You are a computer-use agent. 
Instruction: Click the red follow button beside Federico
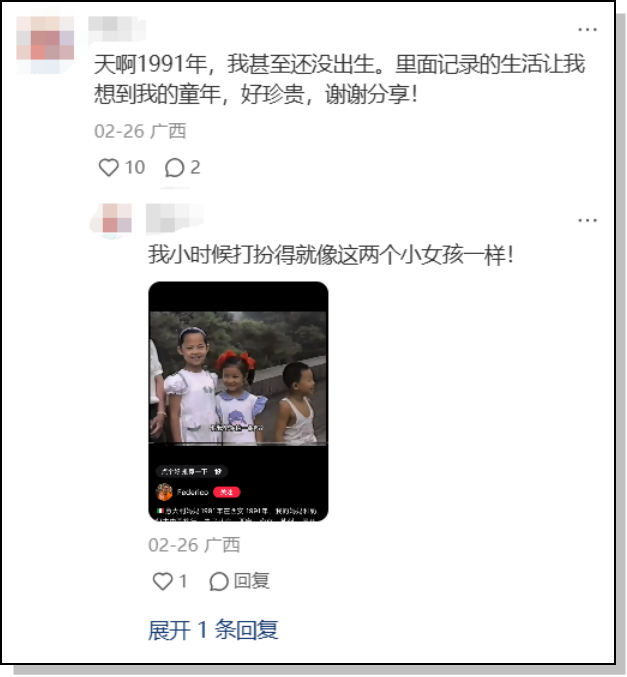tap(226, 492)
